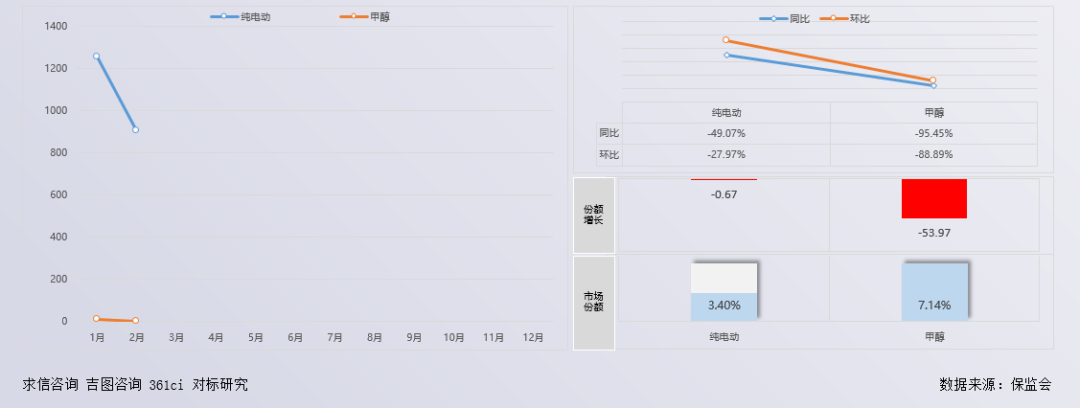Select the -88.89% 环比 cell
This screenshot has height=408, width=1080.
pyautogui.click(x=934, y=154)
